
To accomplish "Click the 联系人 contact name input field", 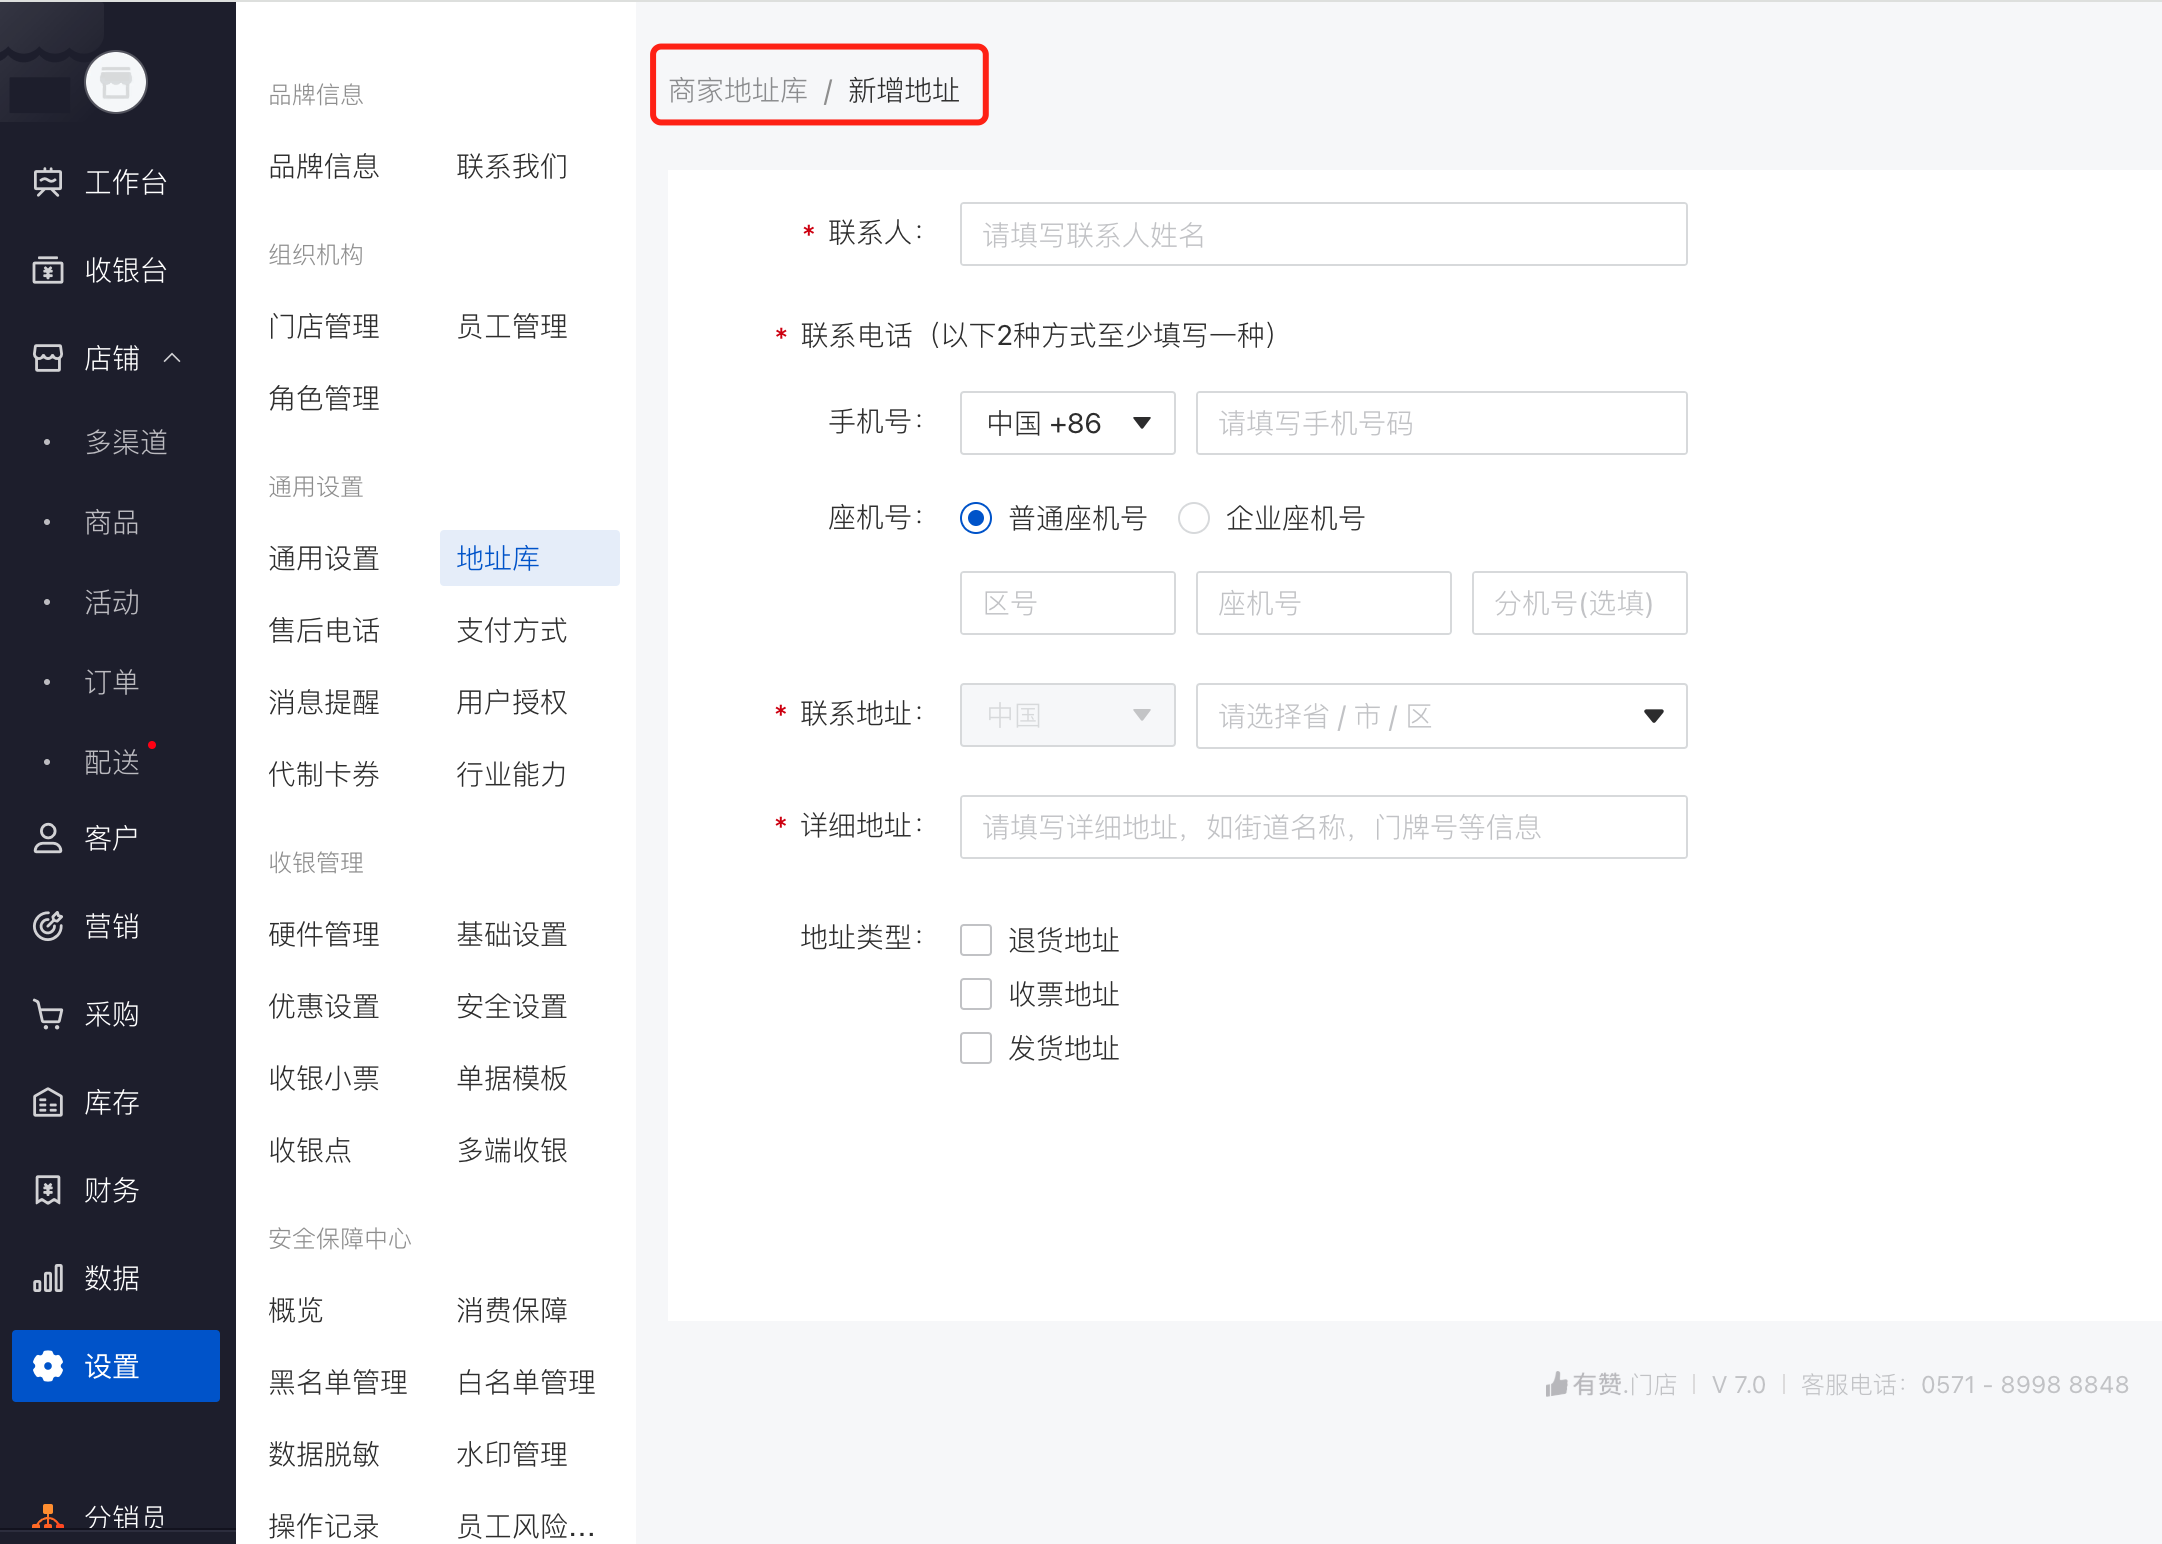I will tap(1322, 233).
